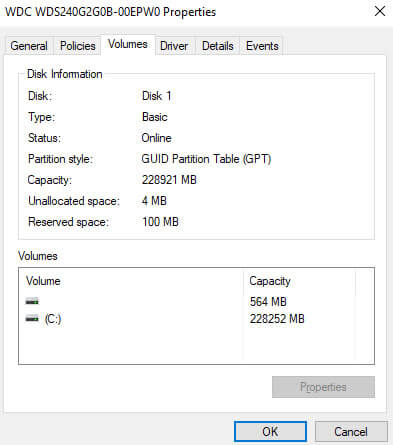Click the Cancel button
Screen dimensions: 393x445
pos(351,432)
